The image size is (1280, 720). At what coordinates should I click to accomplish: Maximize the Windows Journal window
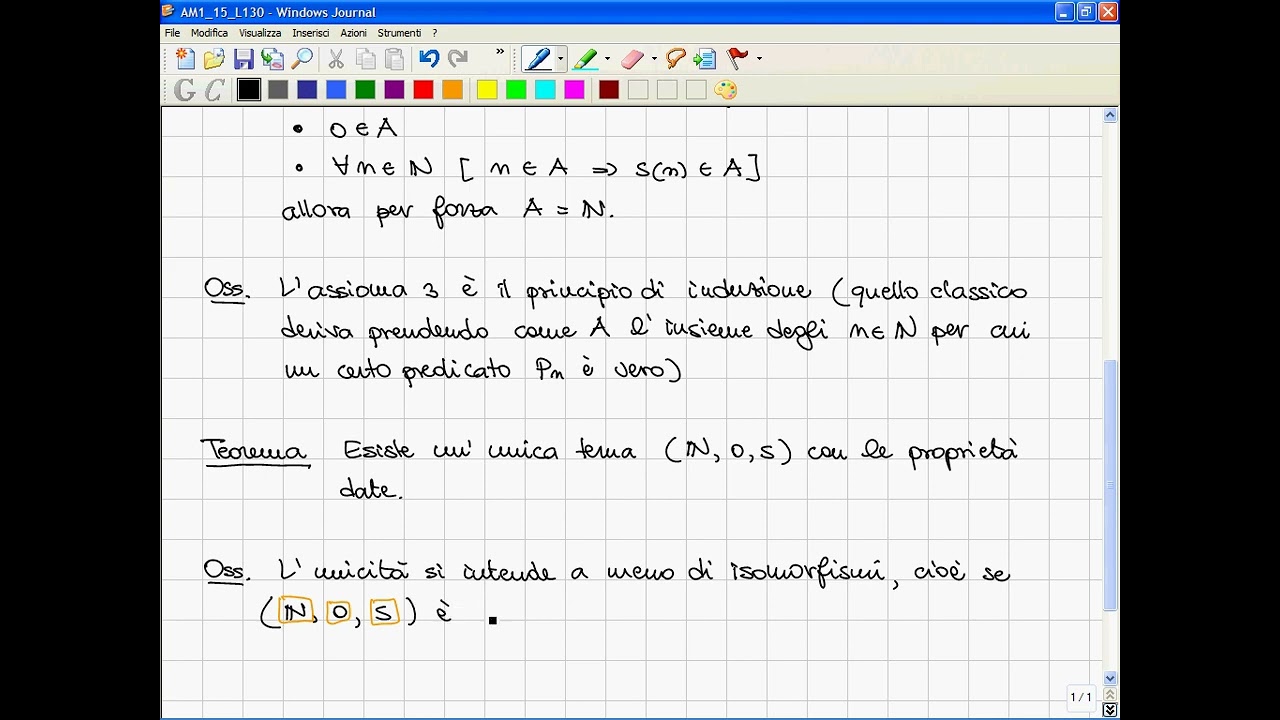1086,12
